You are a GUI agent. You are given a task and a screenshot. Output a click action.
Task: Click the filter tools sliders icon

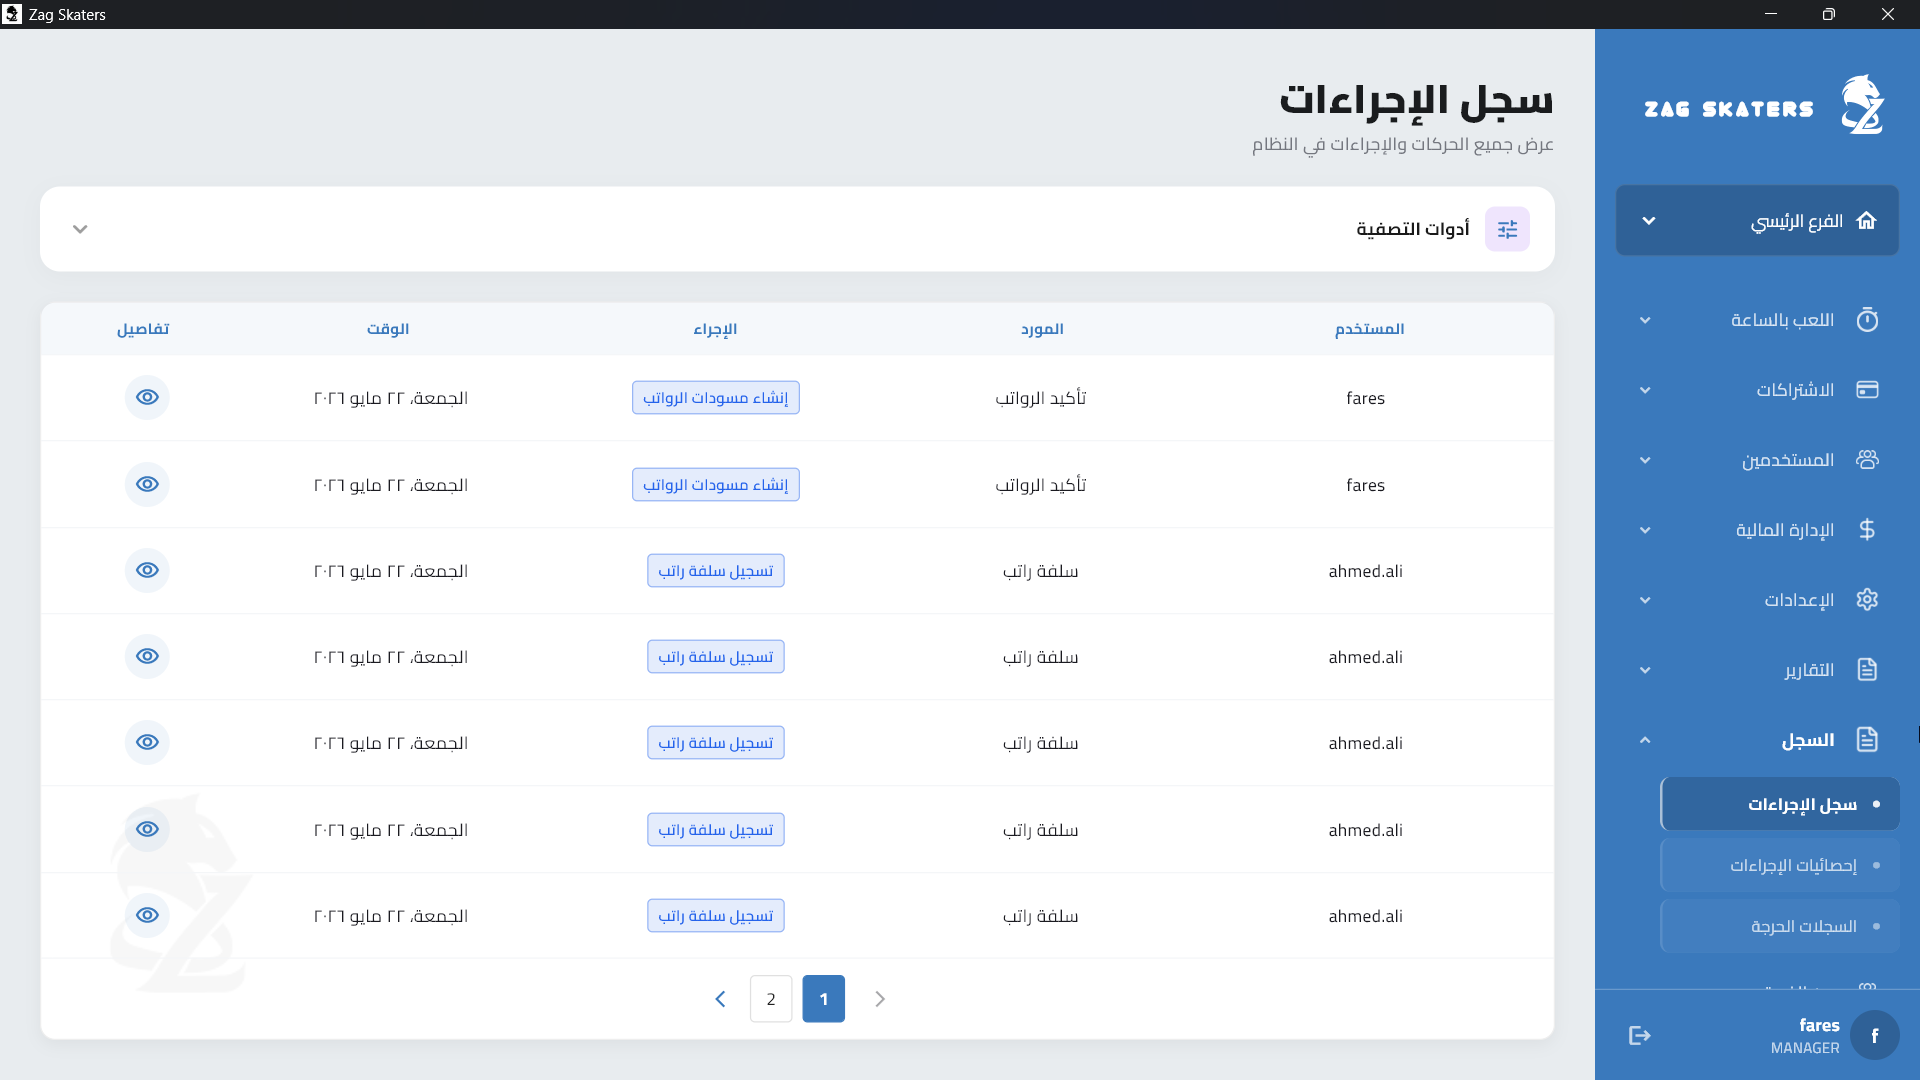(x=1507, y=229)
